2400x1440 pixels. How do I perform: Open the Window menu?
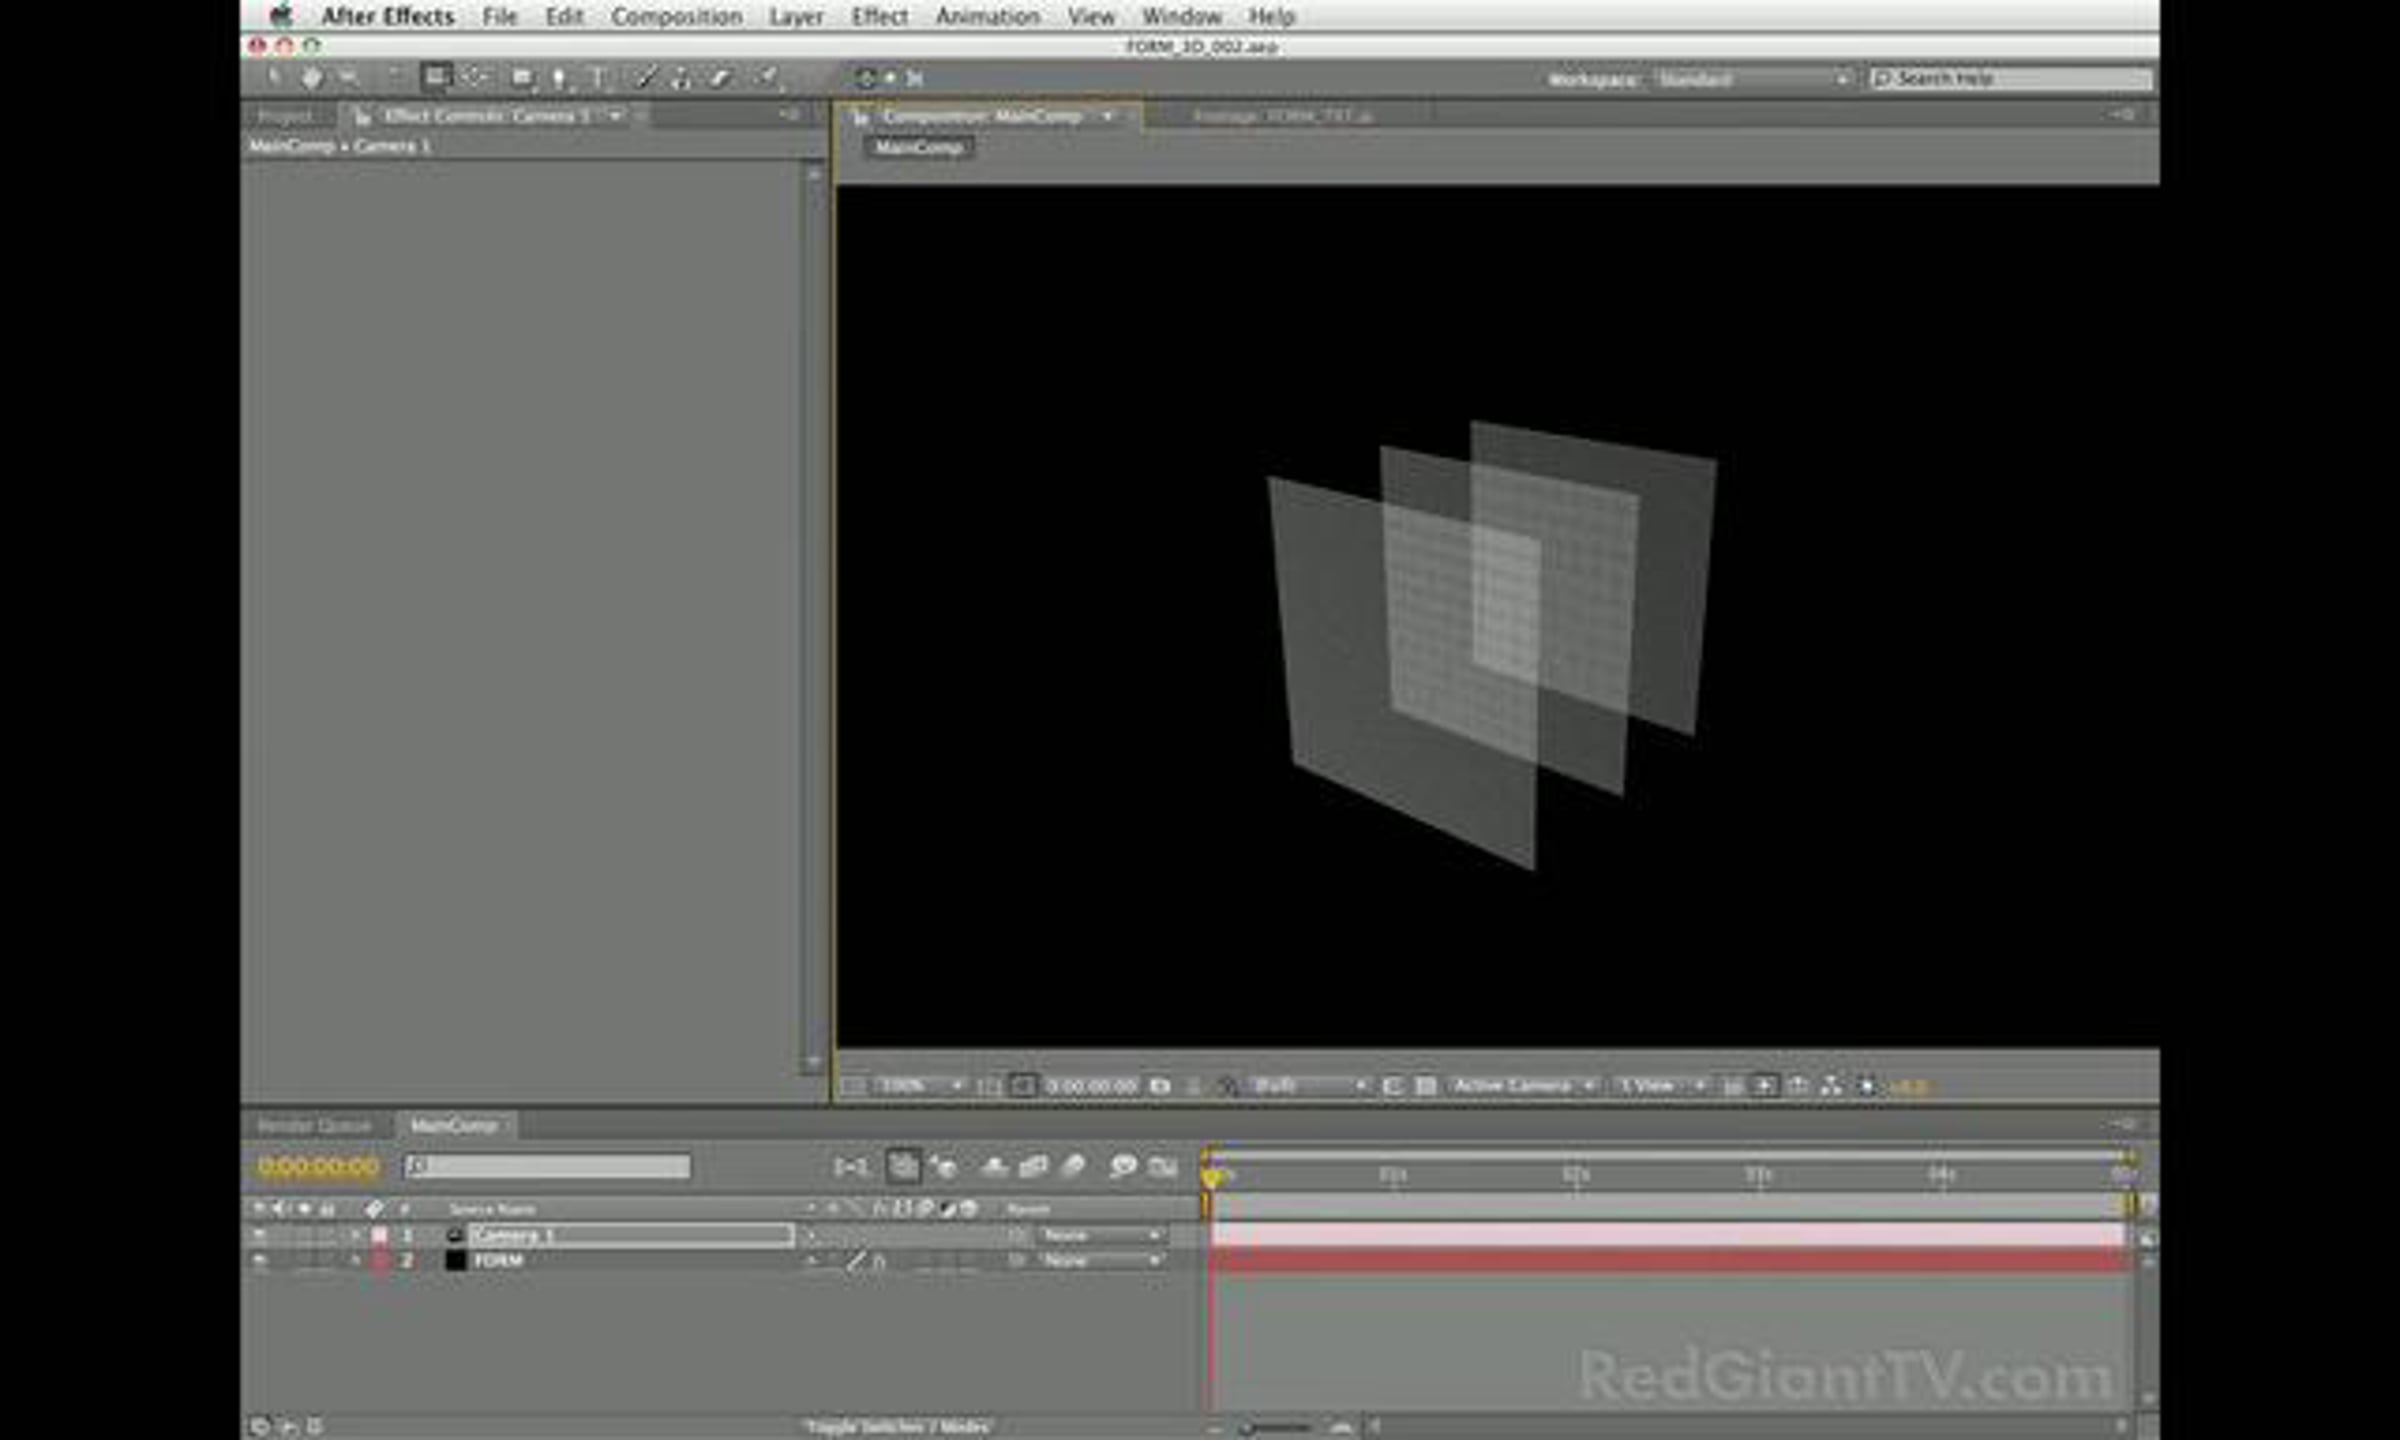(x=1182, y=17)
